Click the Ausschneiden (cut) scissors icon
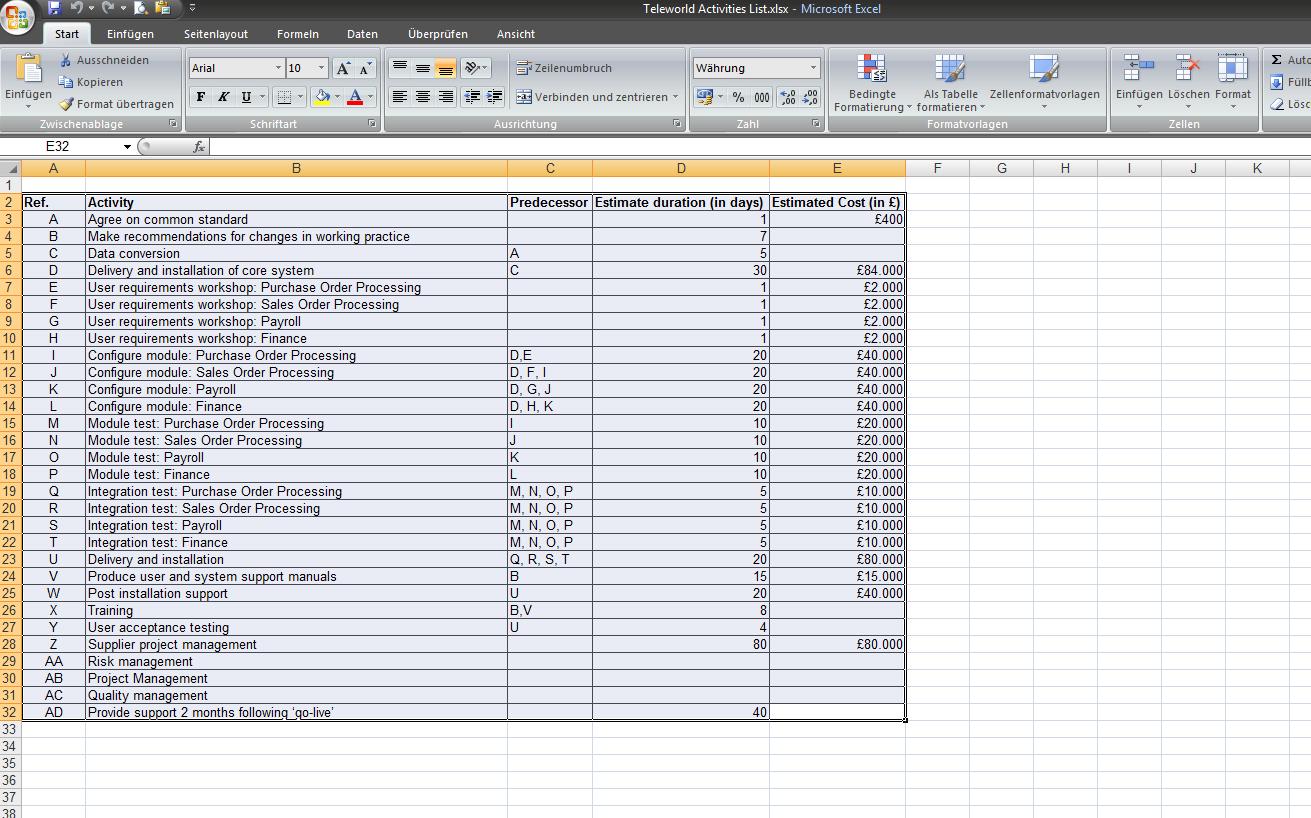1311x818 pixels. 66,60
